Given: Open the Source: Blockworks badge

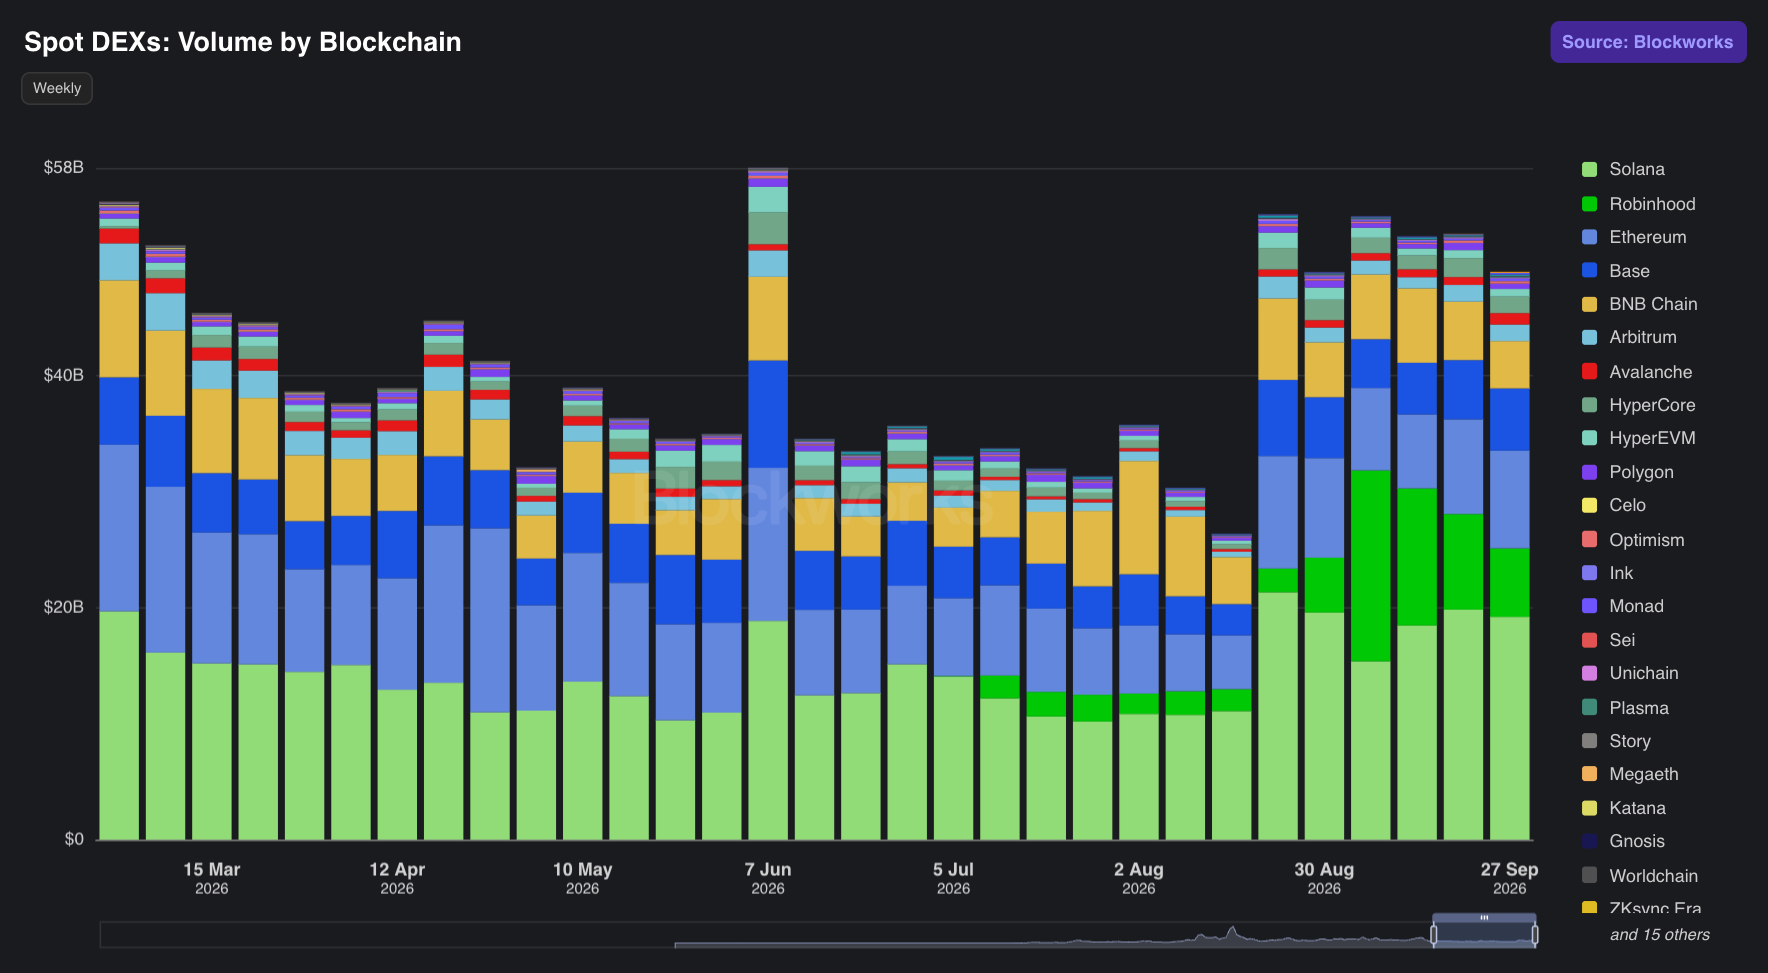Looking at the screenshot, I should pos(1648,42).
